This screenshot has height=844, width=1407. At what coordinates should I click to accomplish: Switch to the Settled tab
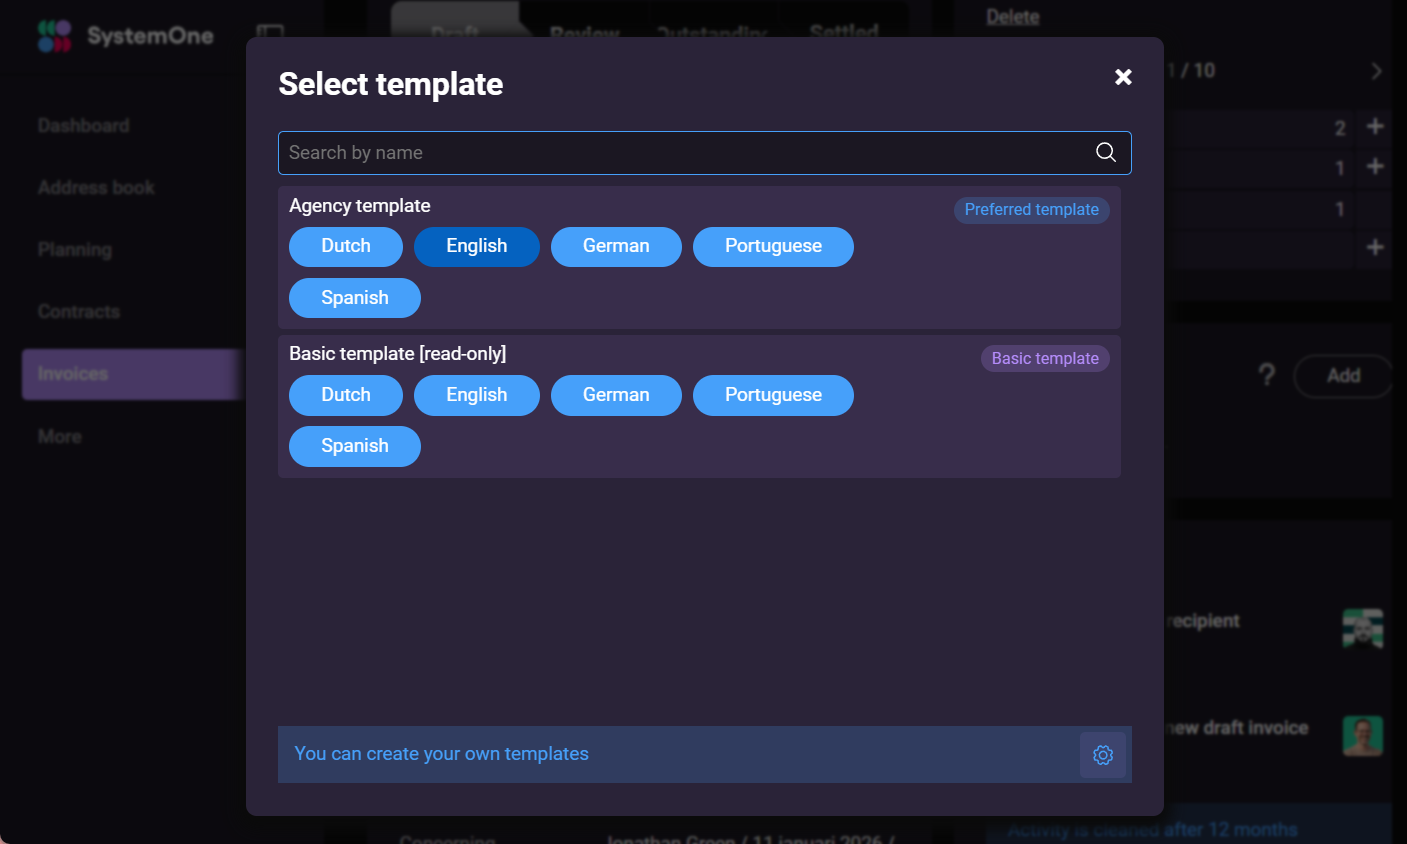pos(841,31)
